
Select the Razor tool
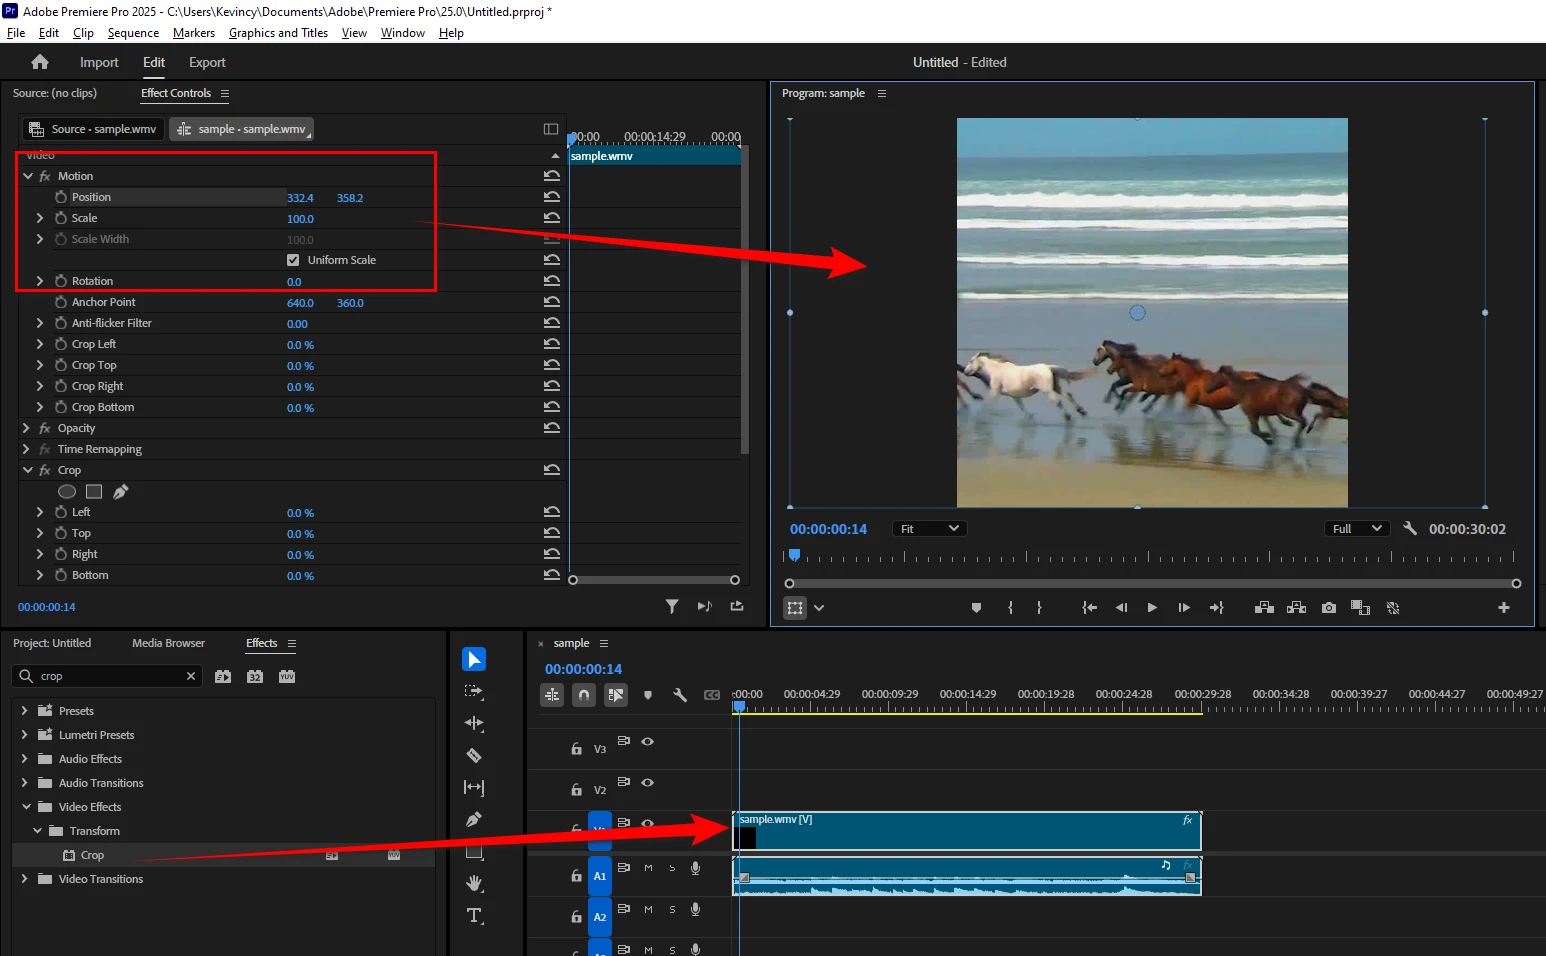[474, 755]
